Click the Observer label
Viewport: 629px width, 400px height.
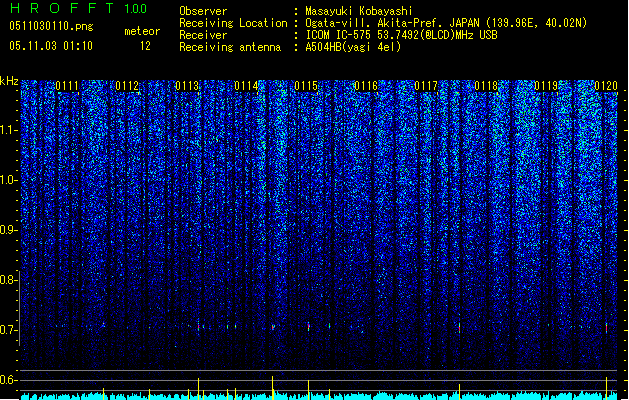point(203,11)
